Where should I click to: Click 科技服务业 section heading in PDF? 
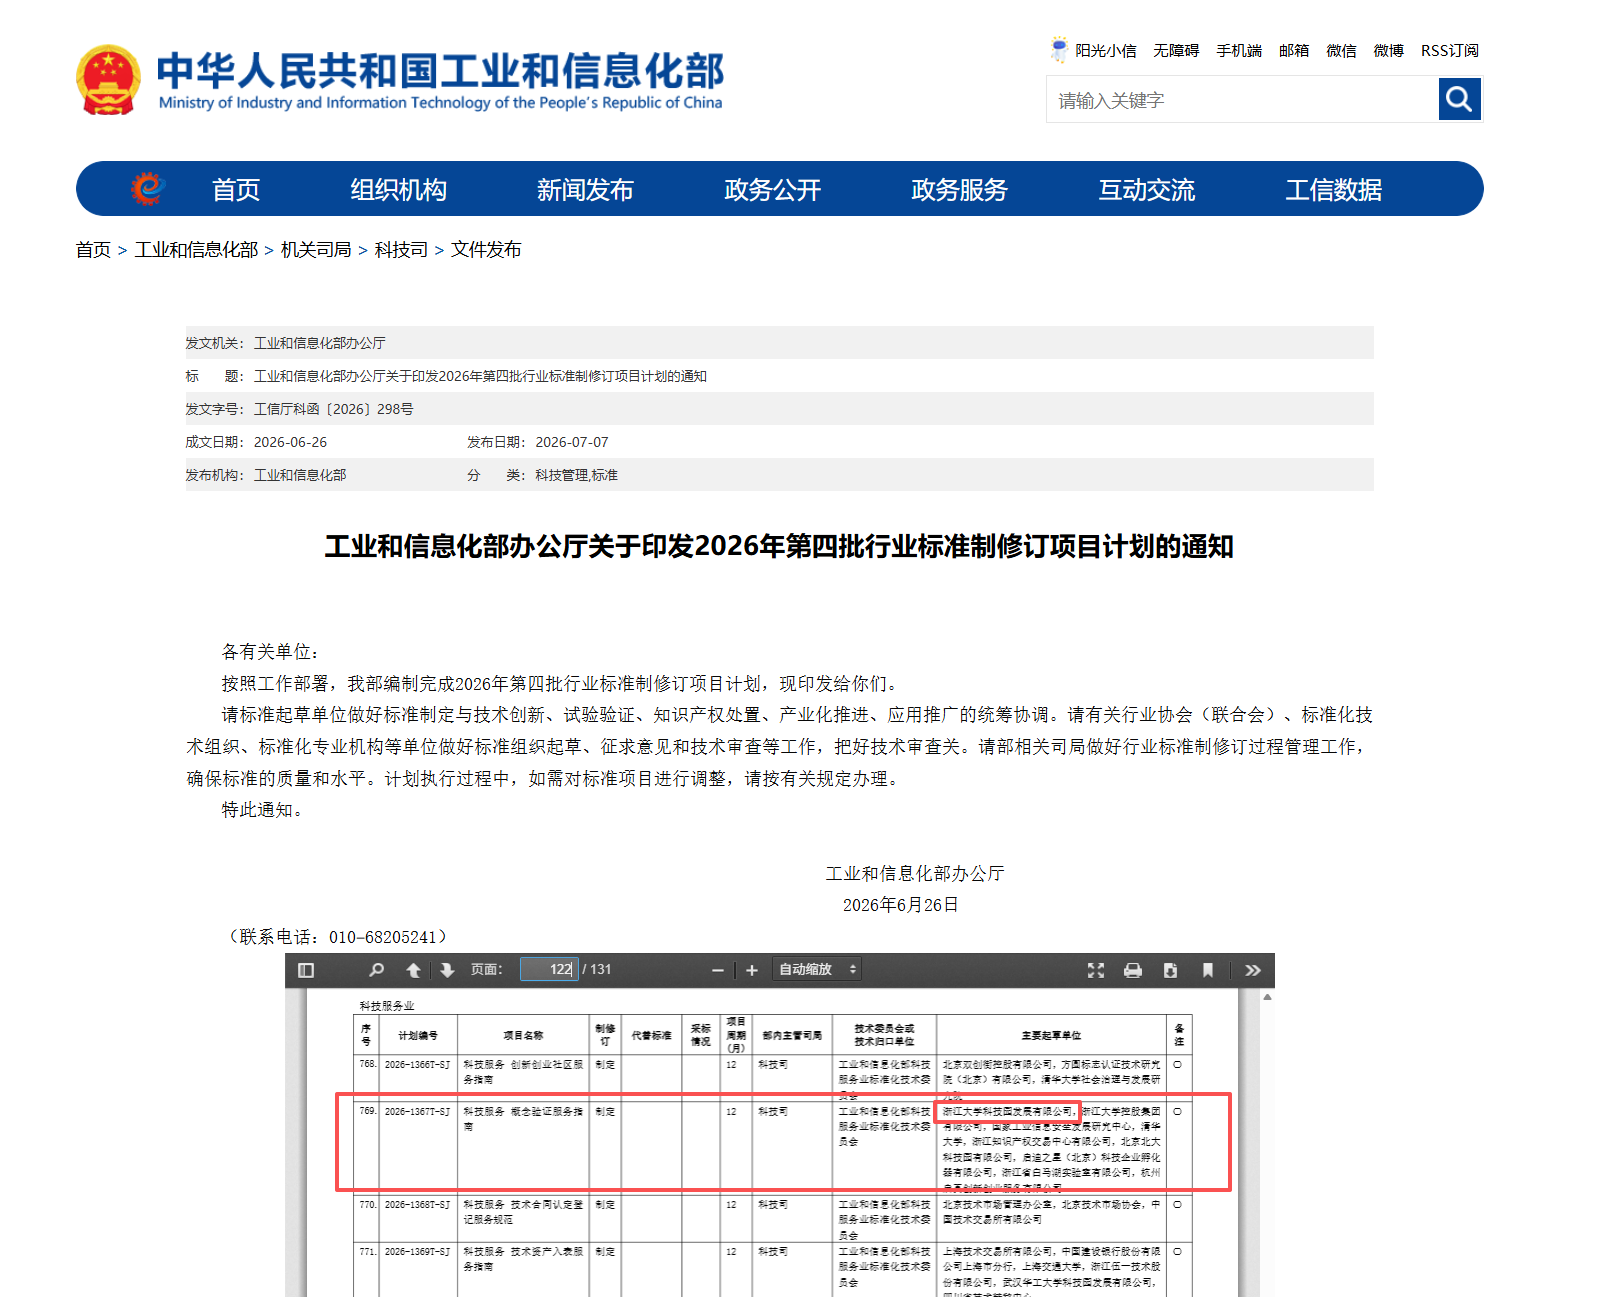point(387,1005)
